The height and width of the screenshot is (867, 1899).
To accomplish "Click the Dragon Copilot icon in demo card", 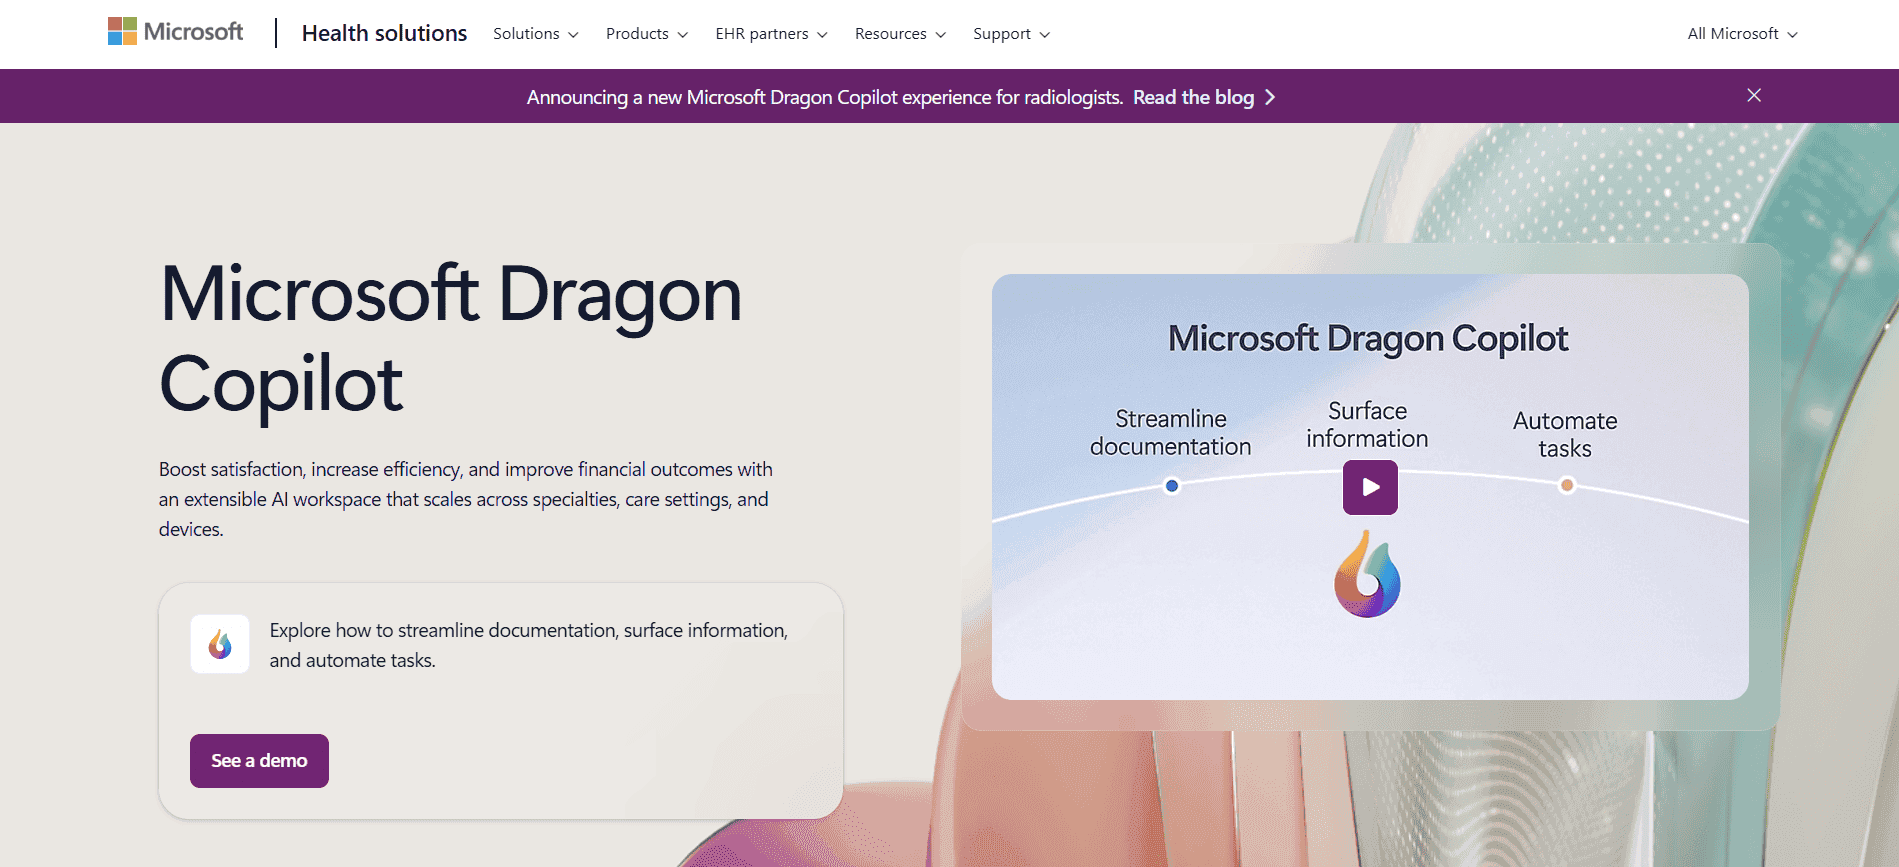I will [x=220, y=644].
